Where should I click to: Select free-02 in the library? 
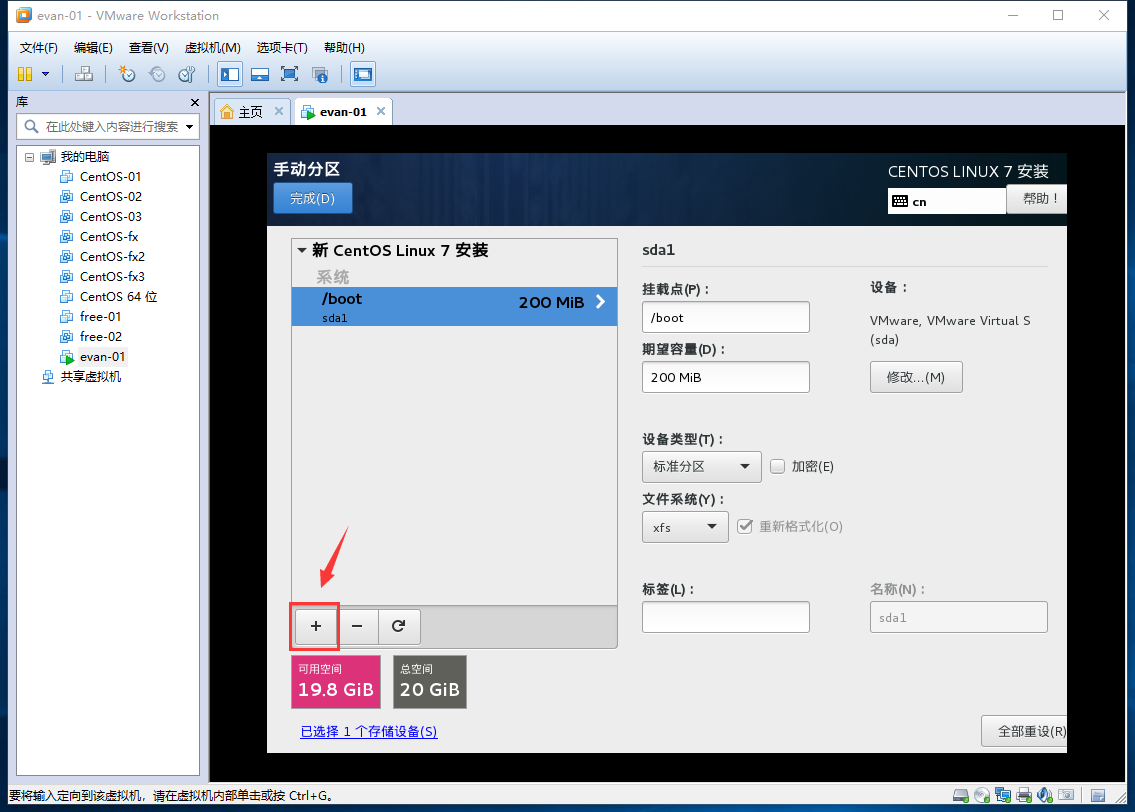(91, 337)
